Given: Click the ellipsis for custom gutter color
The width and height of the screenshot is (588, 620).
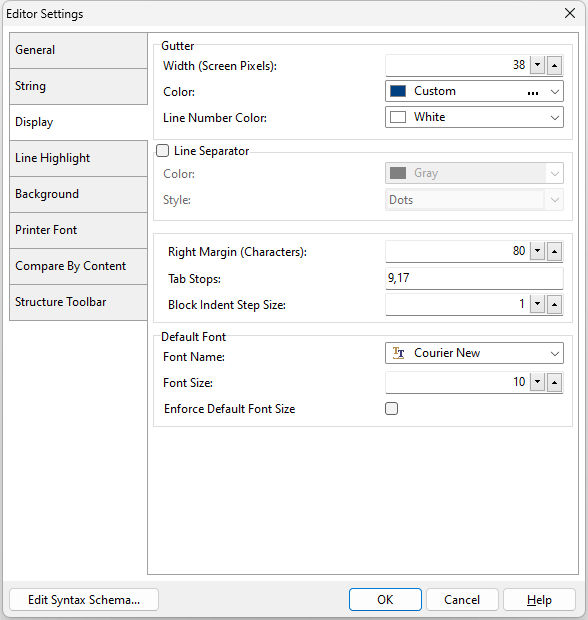Looking at the screenshot, I should click(533, 93).
